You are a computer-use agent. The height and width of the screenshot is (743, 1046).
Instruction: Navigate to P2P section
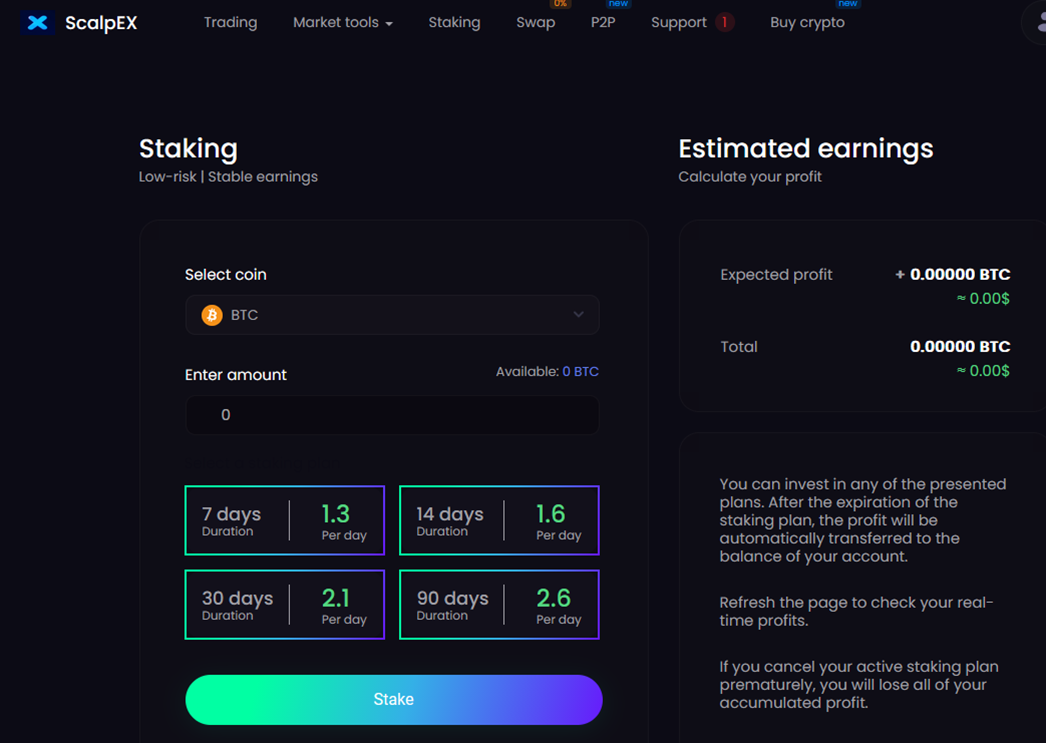tap(603, 23)
